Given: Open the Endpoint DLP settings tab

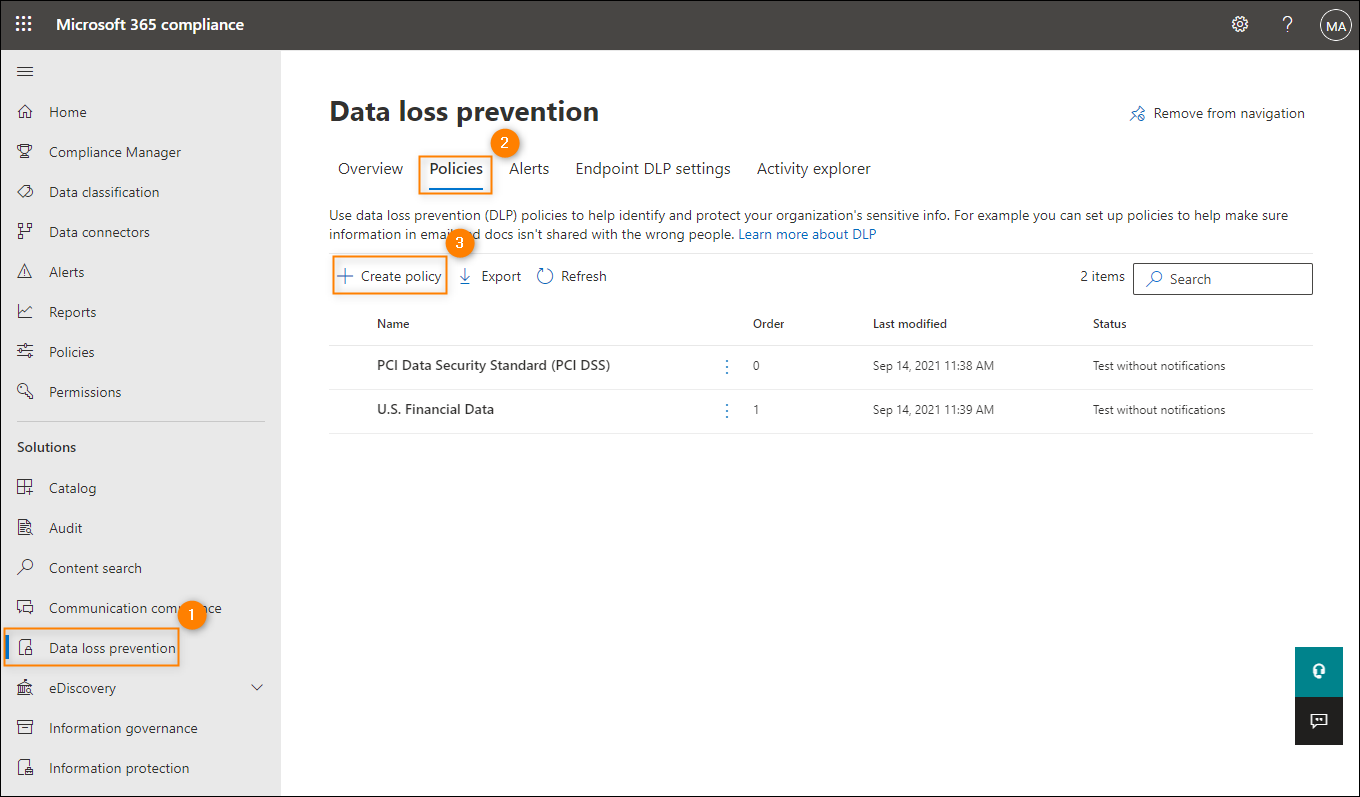Looking at the screenshot, I should pos(653,169).
